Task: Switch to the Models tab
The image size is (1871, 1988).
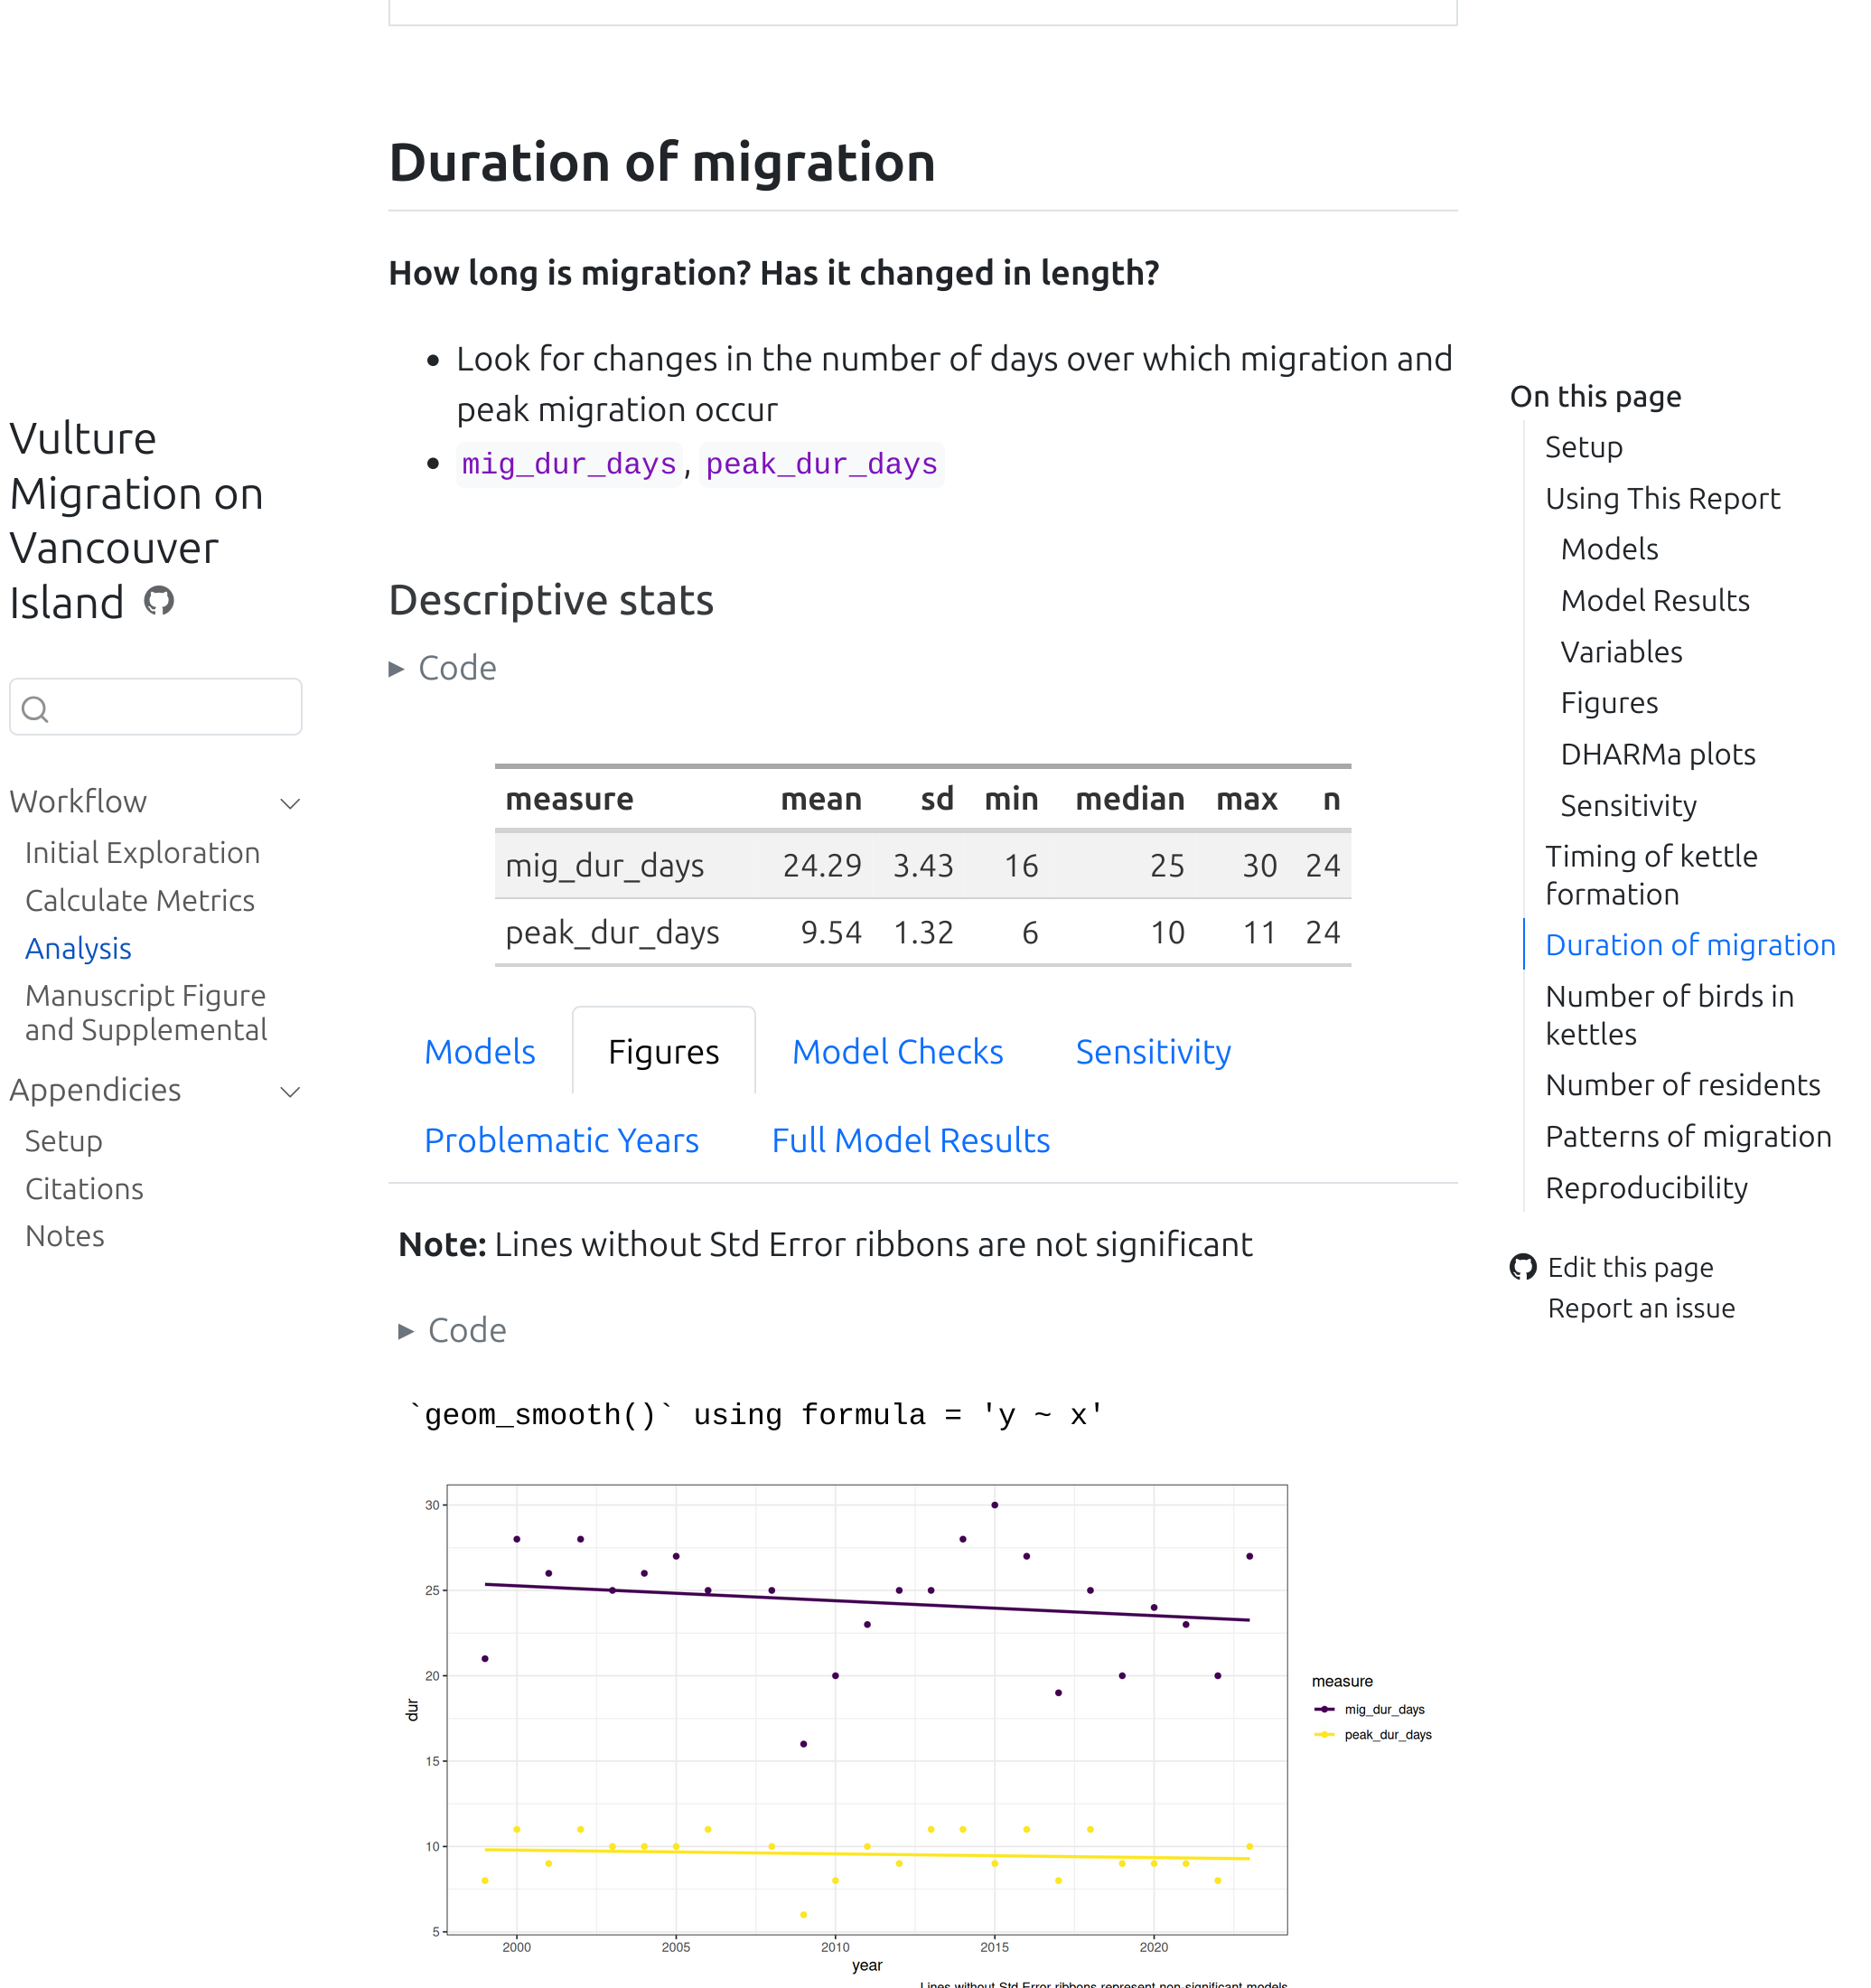Action: pos(479,1052)
